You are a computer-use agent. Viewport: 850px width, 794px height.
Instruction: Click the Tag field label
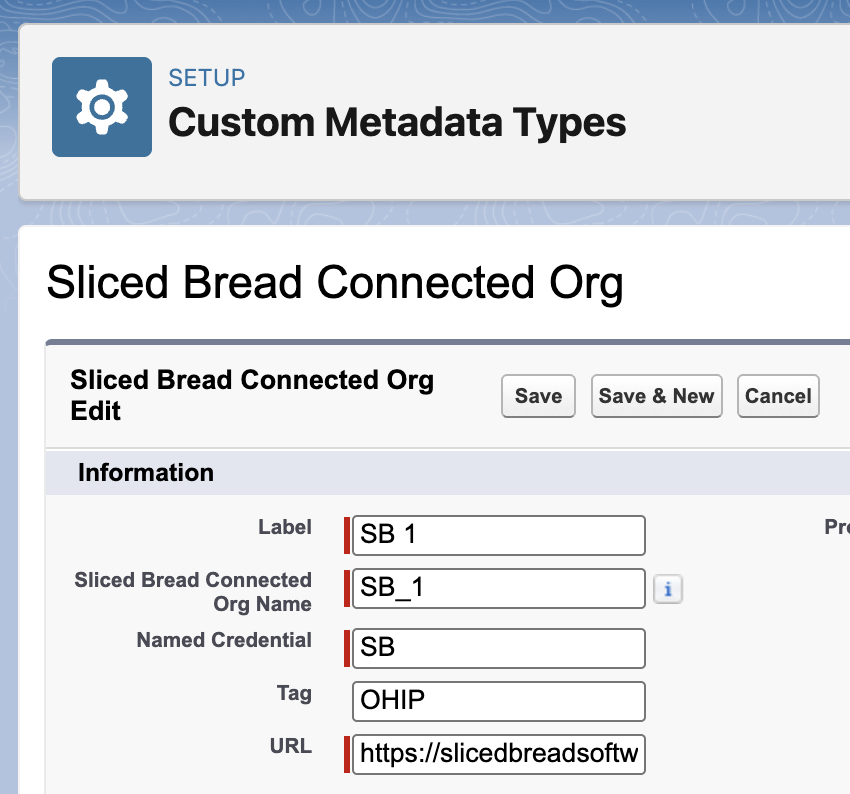(x=293, y=693)
